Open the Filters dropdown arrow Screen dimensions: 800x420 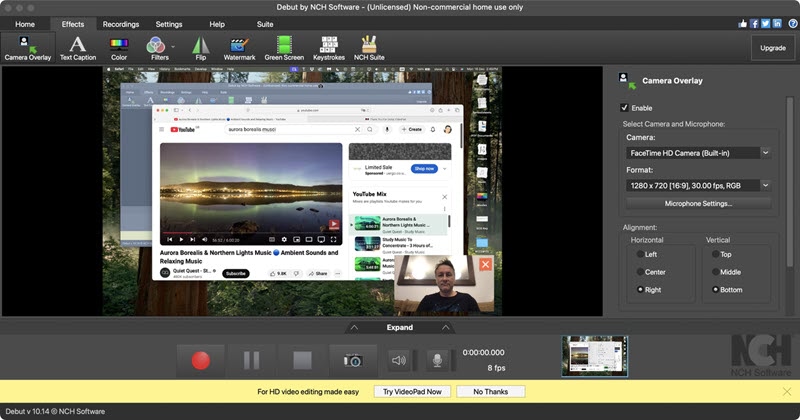click(172, 46)
